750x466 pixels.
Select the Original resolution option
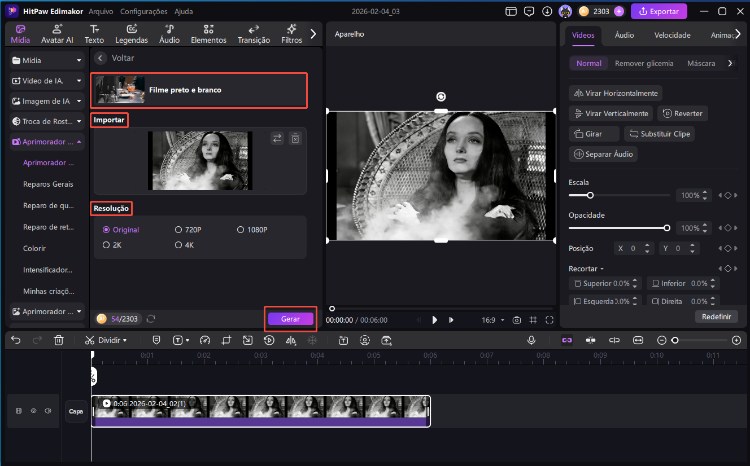coord(121,230)
